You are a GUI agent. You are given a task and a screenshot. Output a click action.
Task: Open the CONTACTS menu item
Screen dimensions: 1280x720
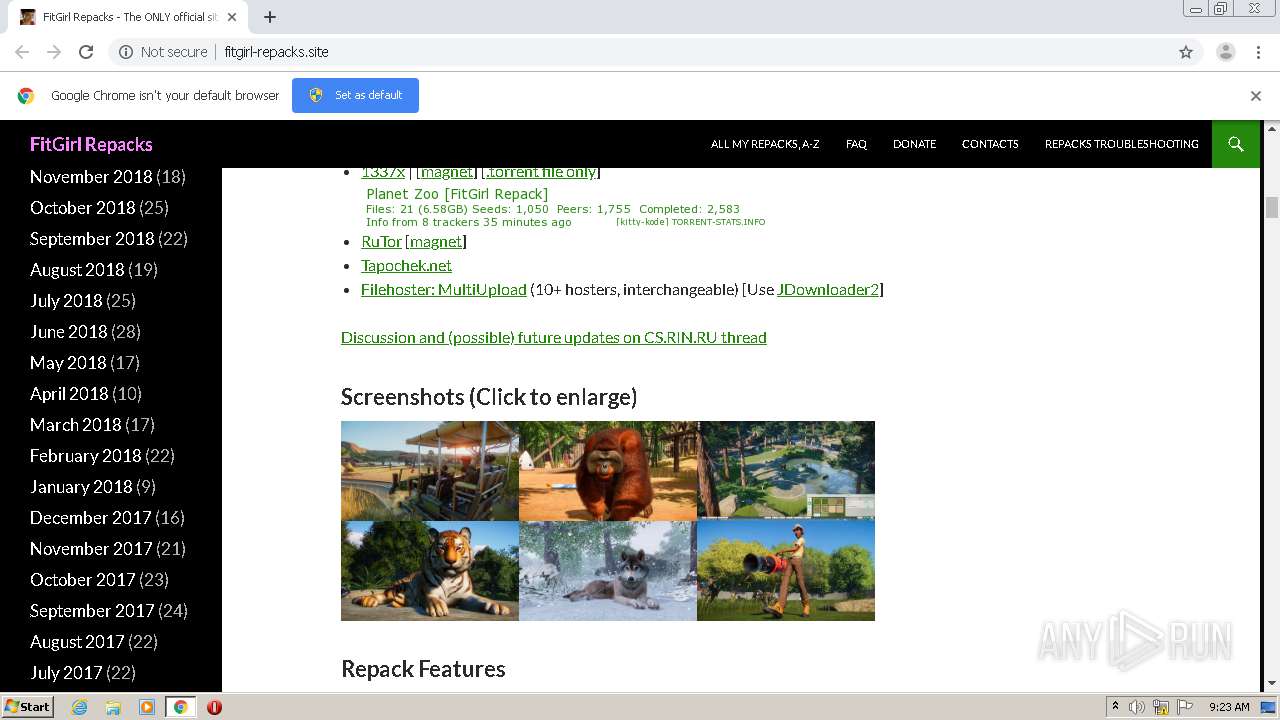[990, 144]
